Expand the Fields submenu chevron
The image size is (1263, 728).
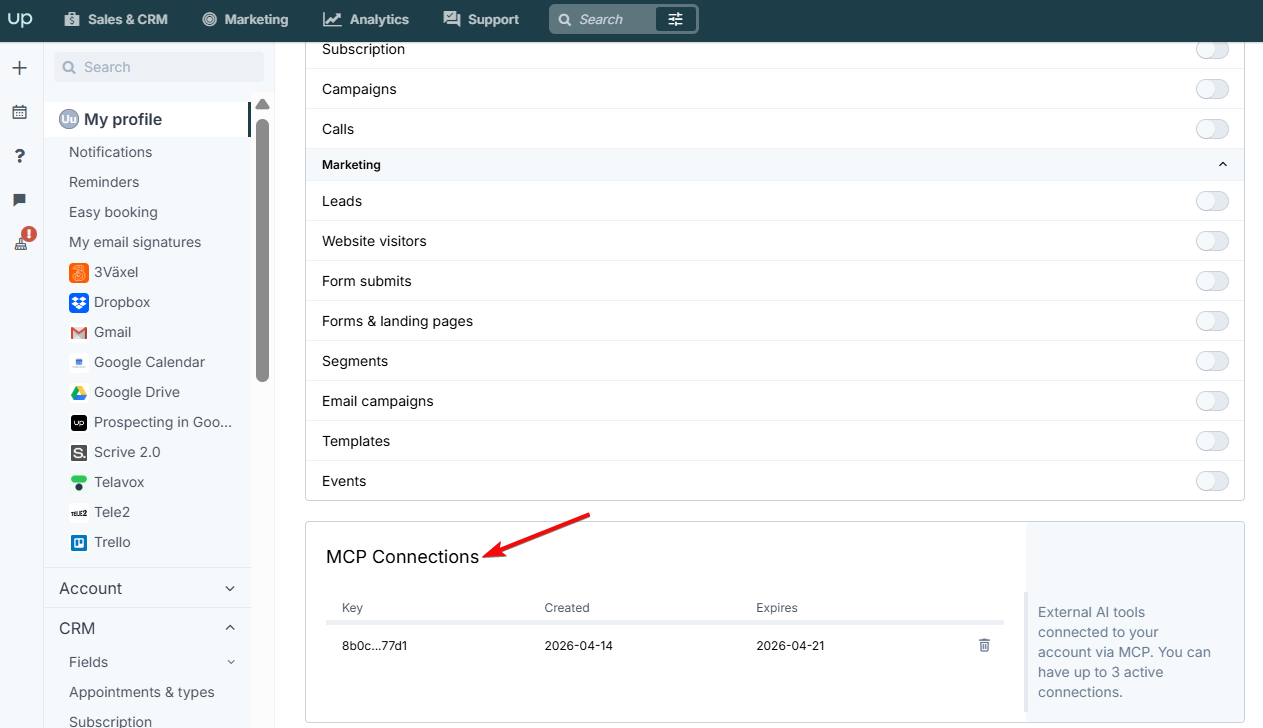(231, 662)
